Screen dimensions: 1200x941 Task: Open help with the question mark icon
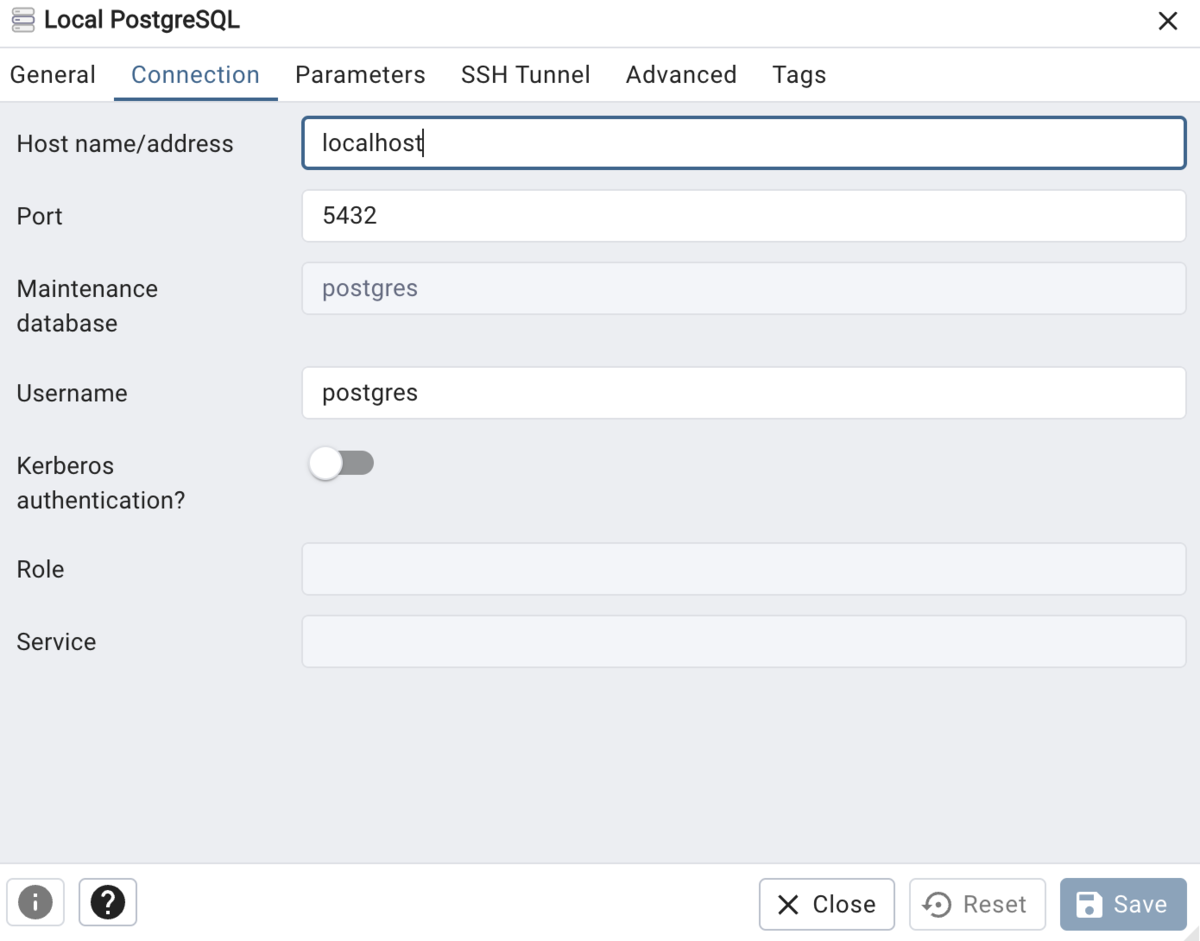tap(108, 903)
